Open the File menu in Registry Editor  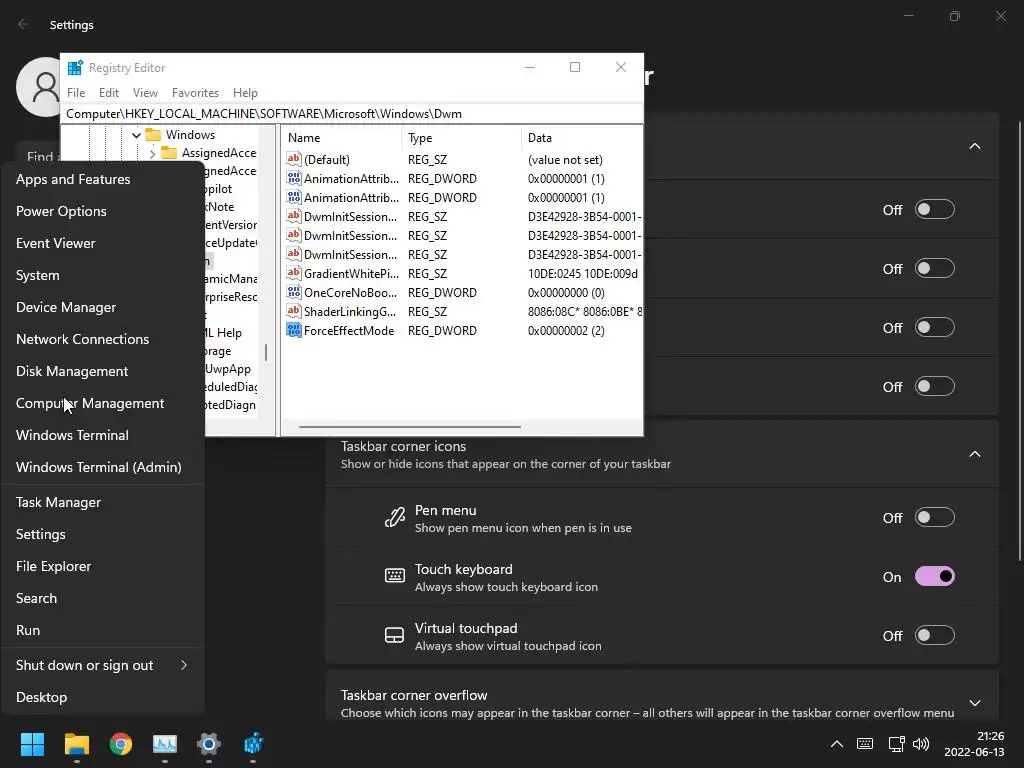coord(76,93)
